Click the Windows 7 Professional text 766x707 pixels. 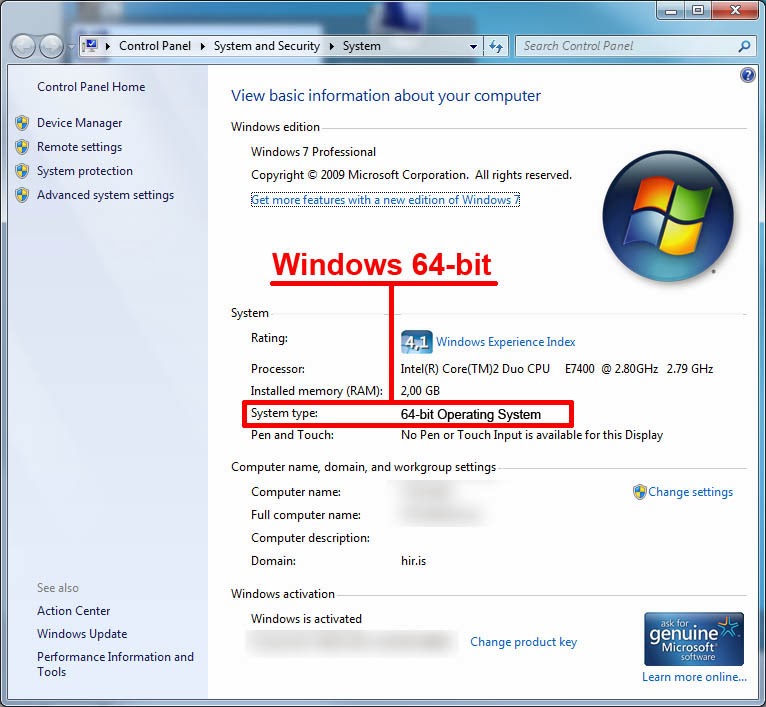pyautogui.click(x=313, y=152)
